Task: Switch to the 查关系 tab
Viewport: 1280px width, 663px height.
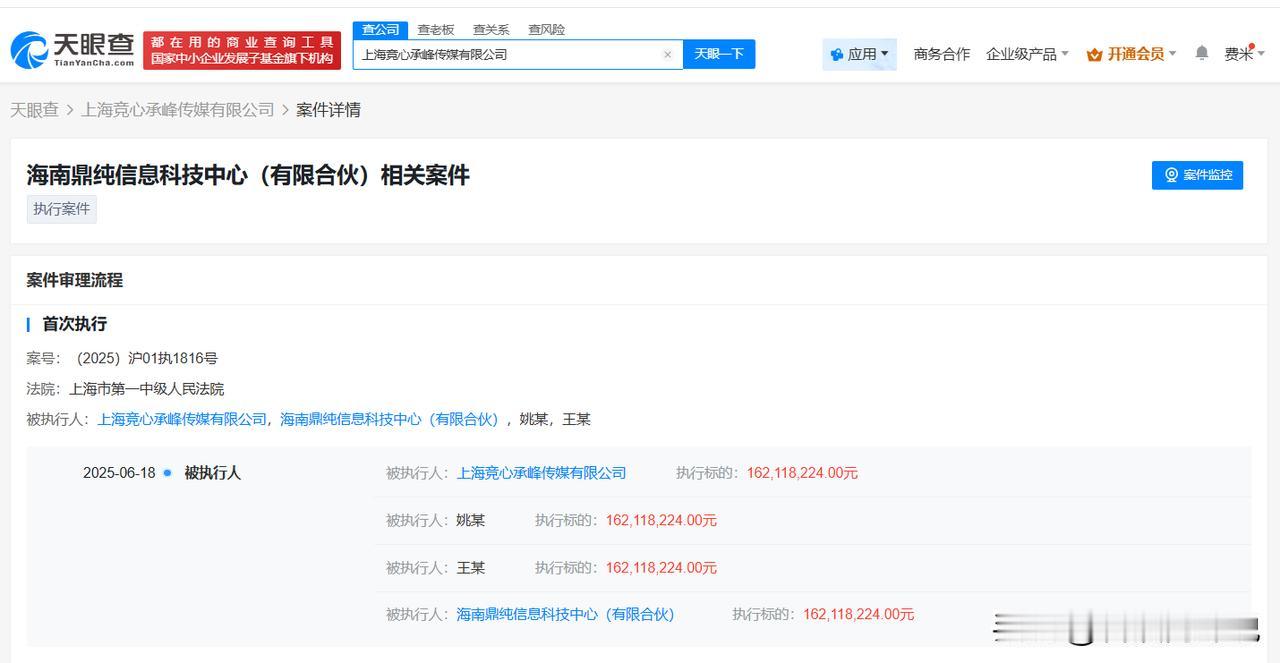Action: click(491, 30)
